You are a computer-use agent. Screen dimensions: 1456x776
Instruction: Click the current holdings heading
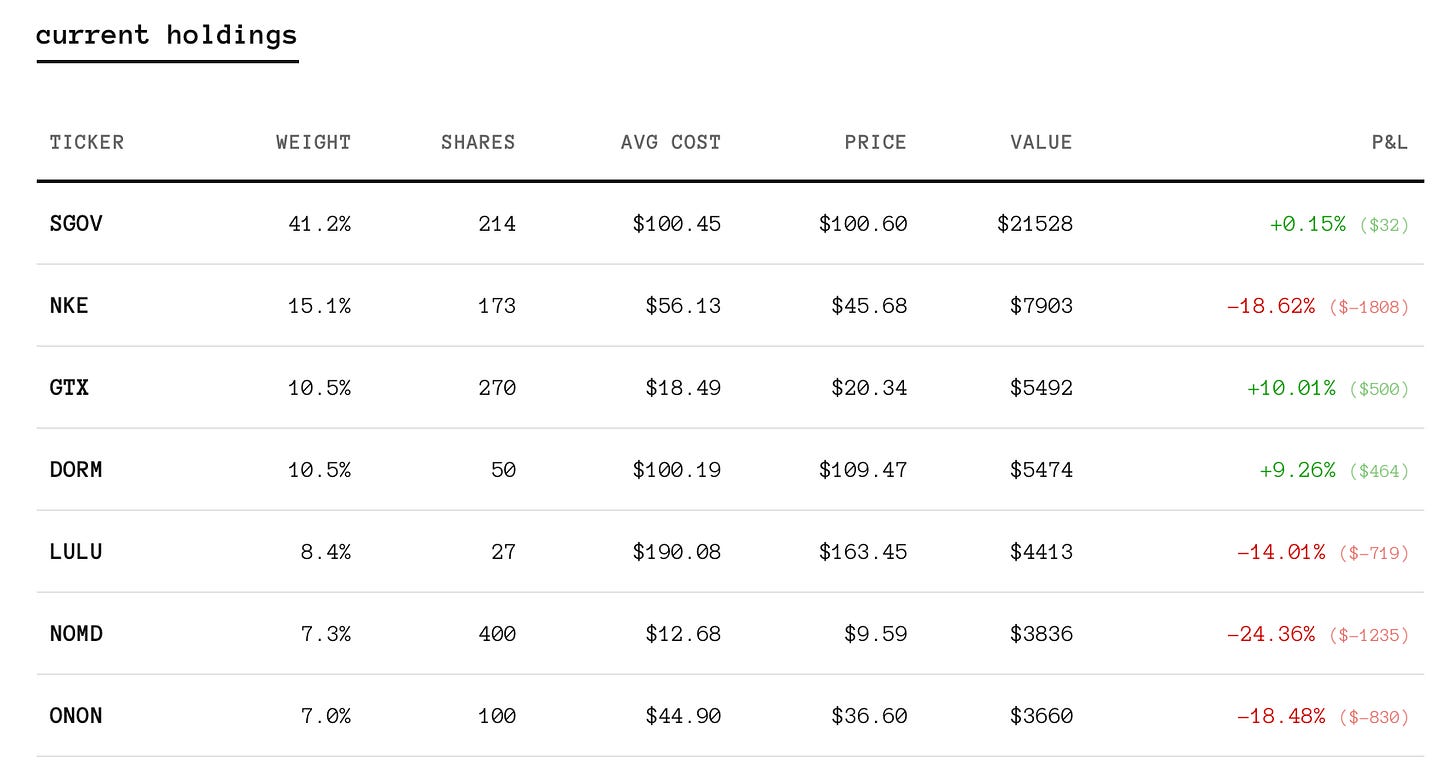point(167,35)
